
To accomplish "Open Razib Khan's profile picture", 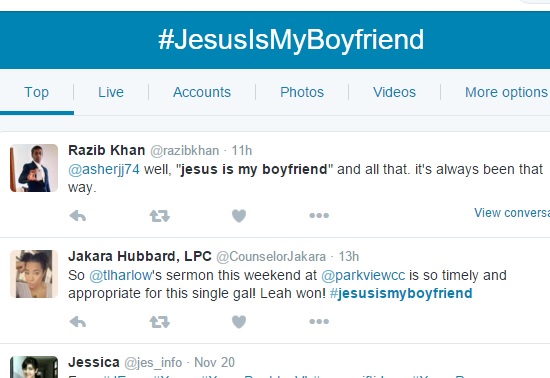I will coord(34,168).
